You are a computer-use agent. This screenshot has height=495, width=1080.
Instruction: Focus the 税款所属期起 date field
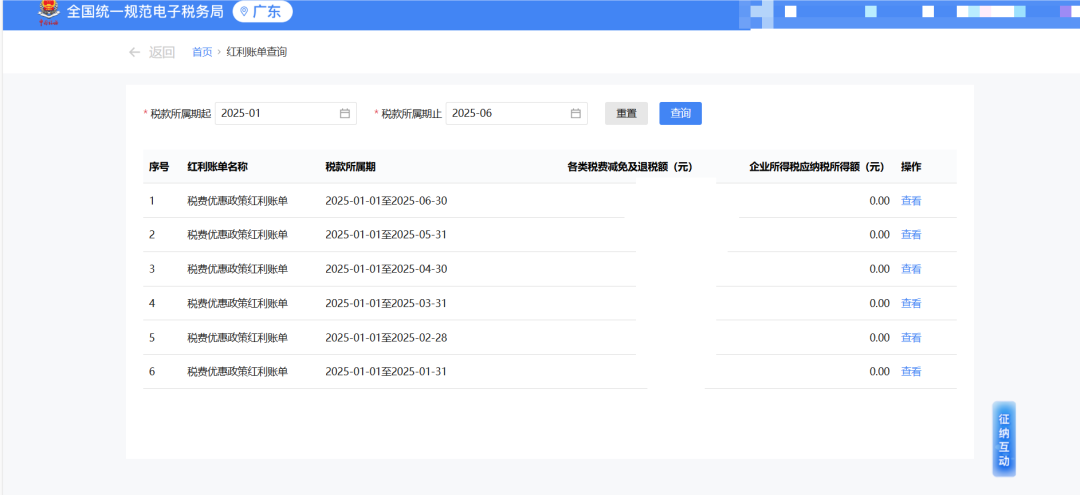pos(277,114)
